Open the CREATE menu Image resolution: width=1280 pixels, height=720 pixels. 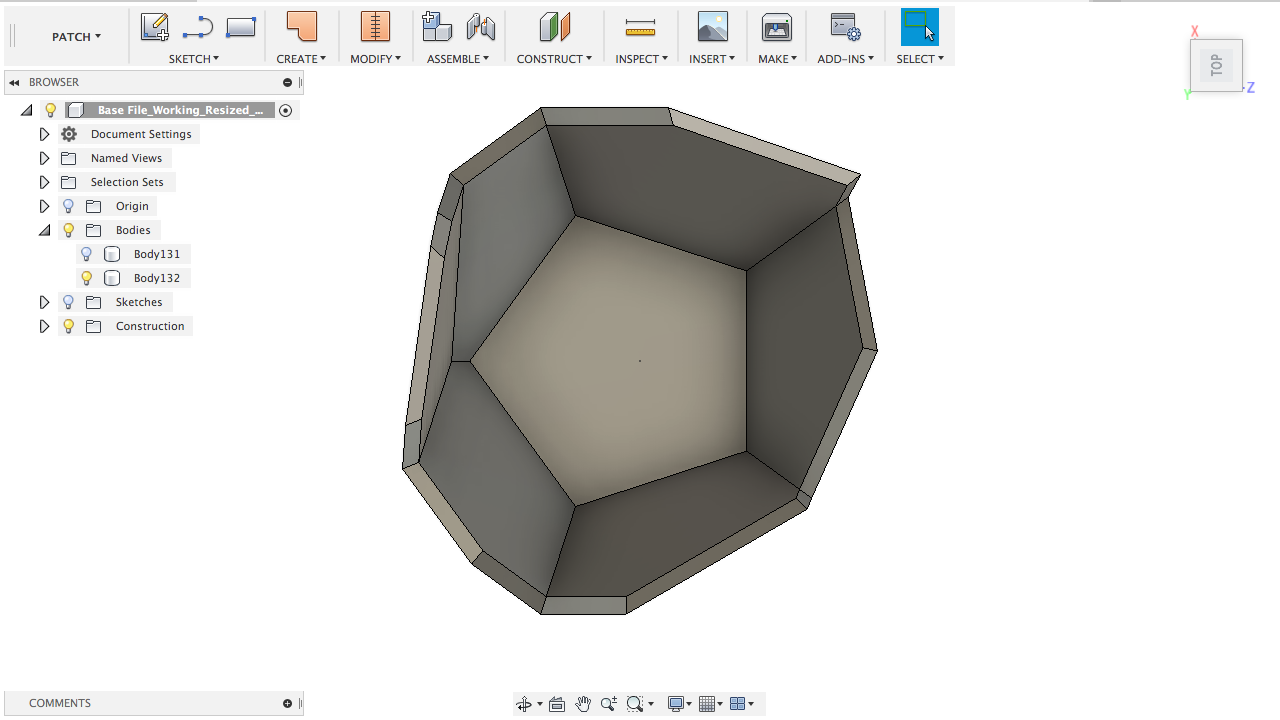301,59
